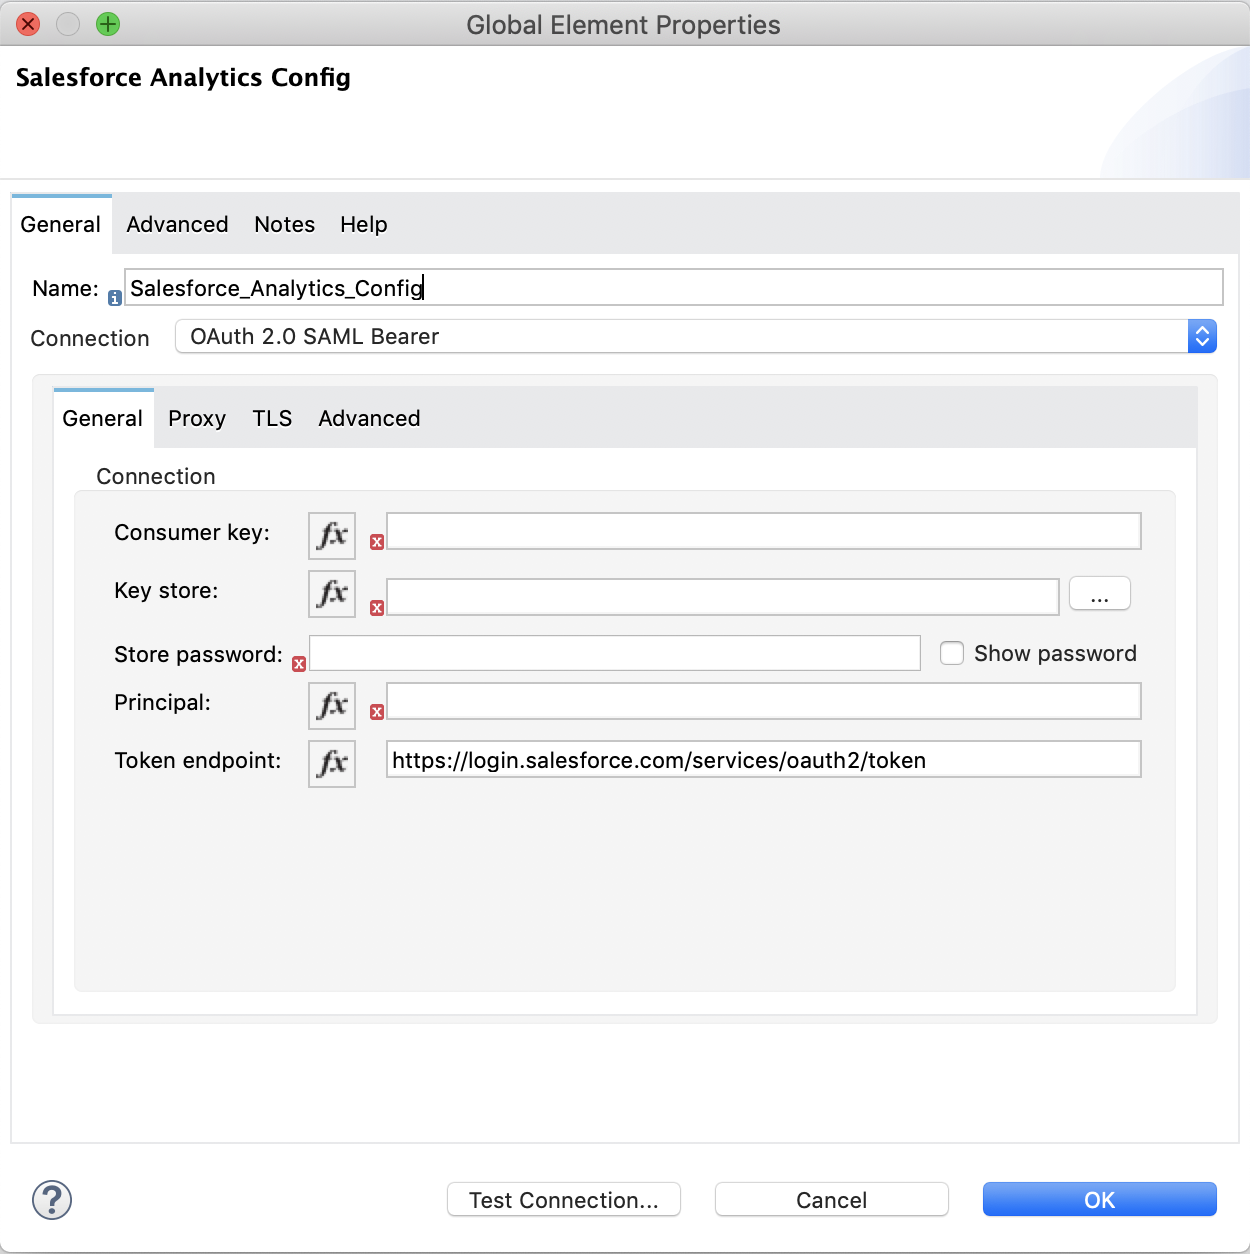
Task: Click inside the Store password field
Action: tap(614, 652)
